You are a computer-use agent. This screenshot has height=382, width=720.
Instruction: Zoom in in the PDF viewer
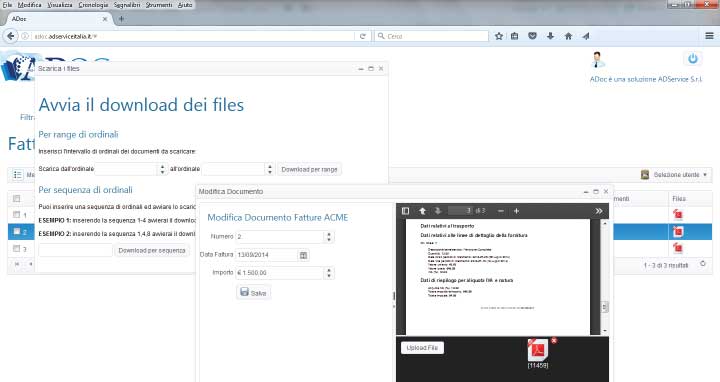(517, 211)
